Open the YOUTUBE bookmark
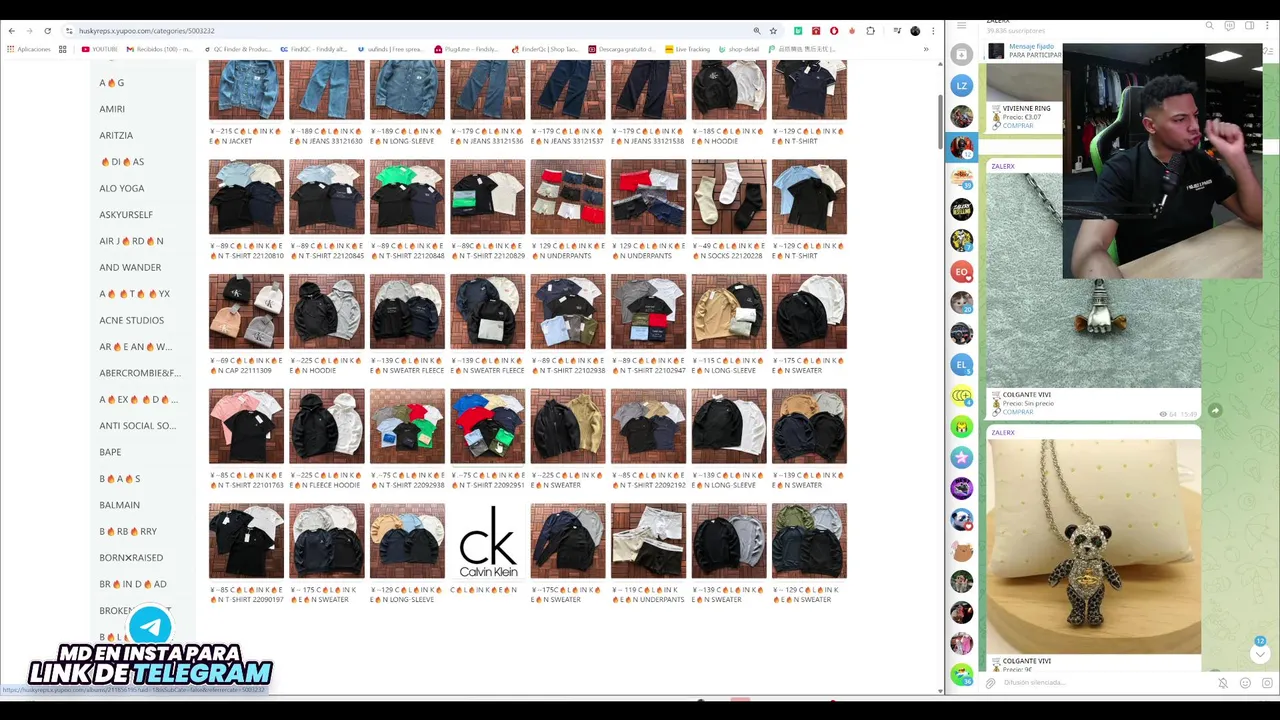Image resolution: width=1280 pixels, height=720 pixels. (100, 49)
